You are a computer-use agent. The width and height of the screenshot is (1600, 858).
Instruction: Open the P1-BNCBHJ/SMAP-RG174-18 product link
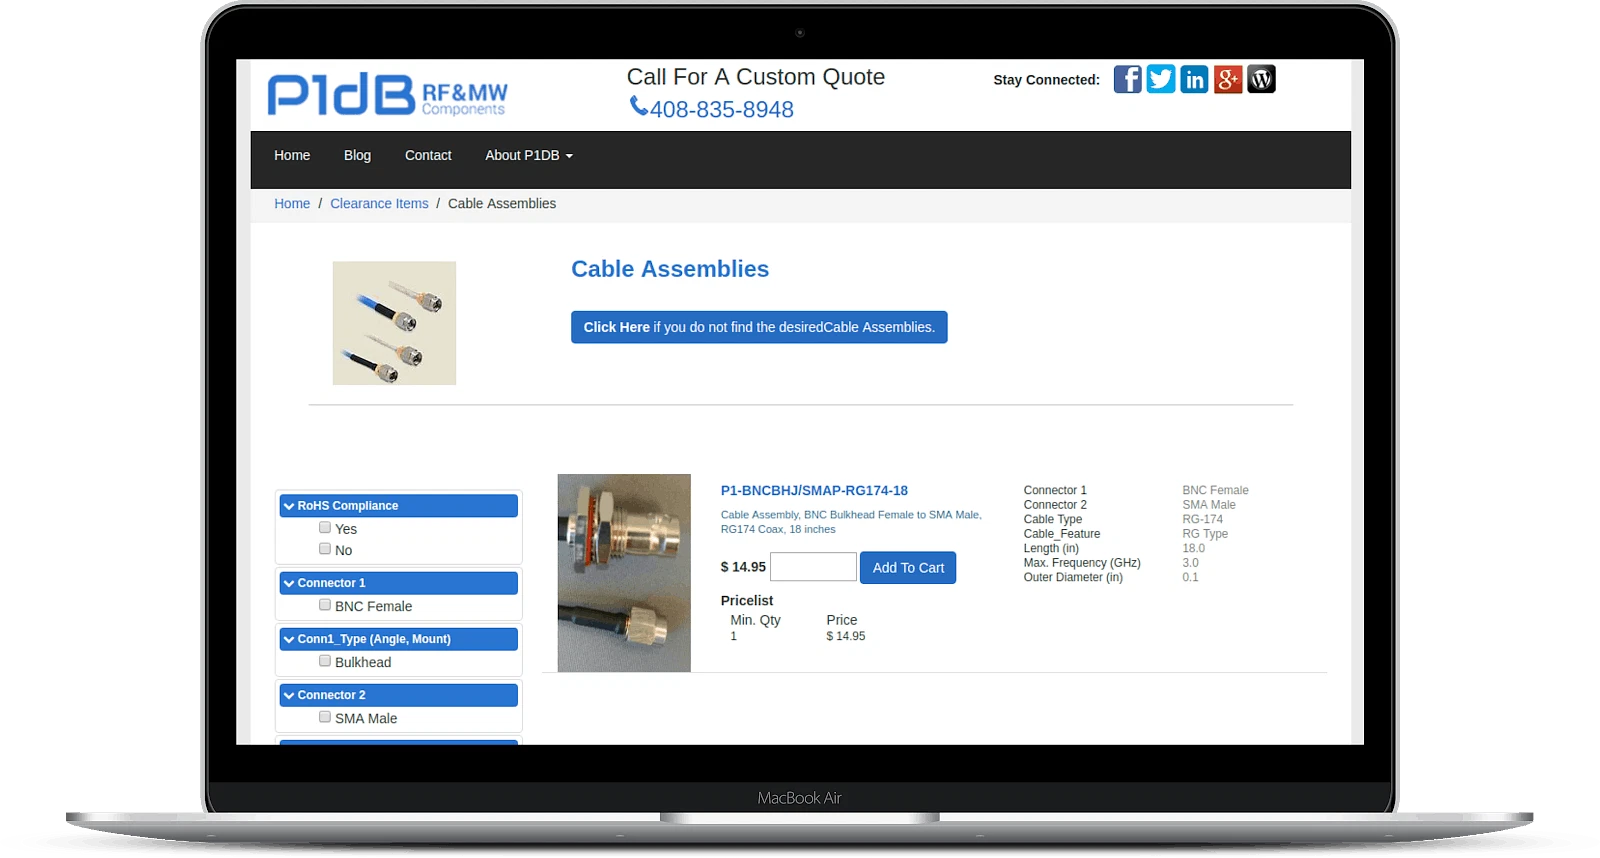pyautogui.click(x=814, y=491)
